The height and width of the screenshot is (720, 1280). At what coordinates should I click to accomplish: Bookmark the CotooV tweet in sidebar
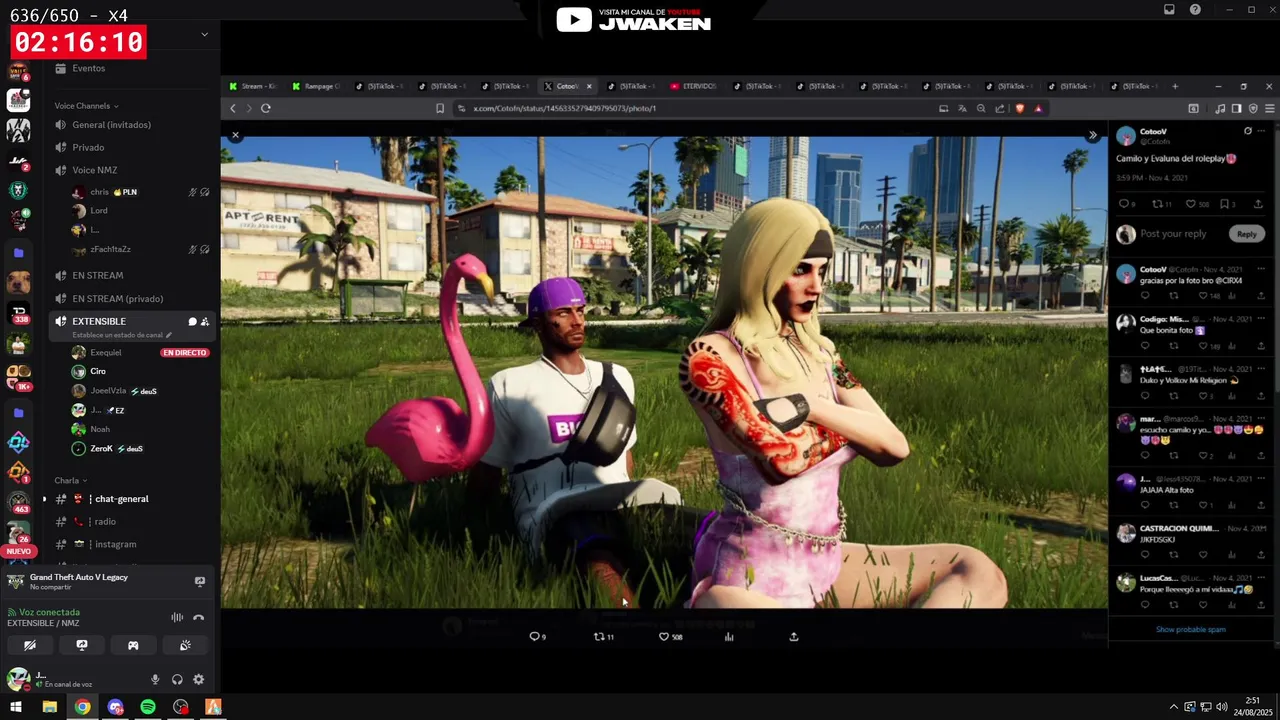click(1224, 204)
